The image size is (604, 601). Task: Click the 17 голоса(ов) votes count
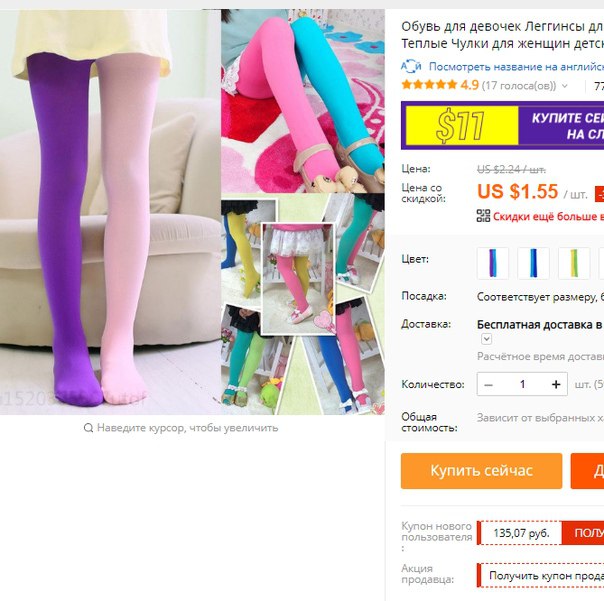tap(520, 85)
